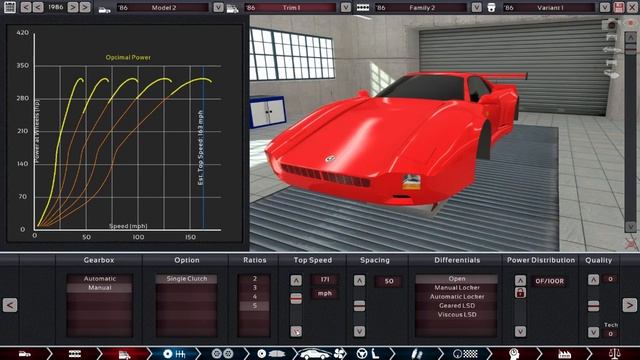The height and width of the screenshot is (360, 640).
Task: Click the Spacing value 50 field
Action: click(389, 281)
